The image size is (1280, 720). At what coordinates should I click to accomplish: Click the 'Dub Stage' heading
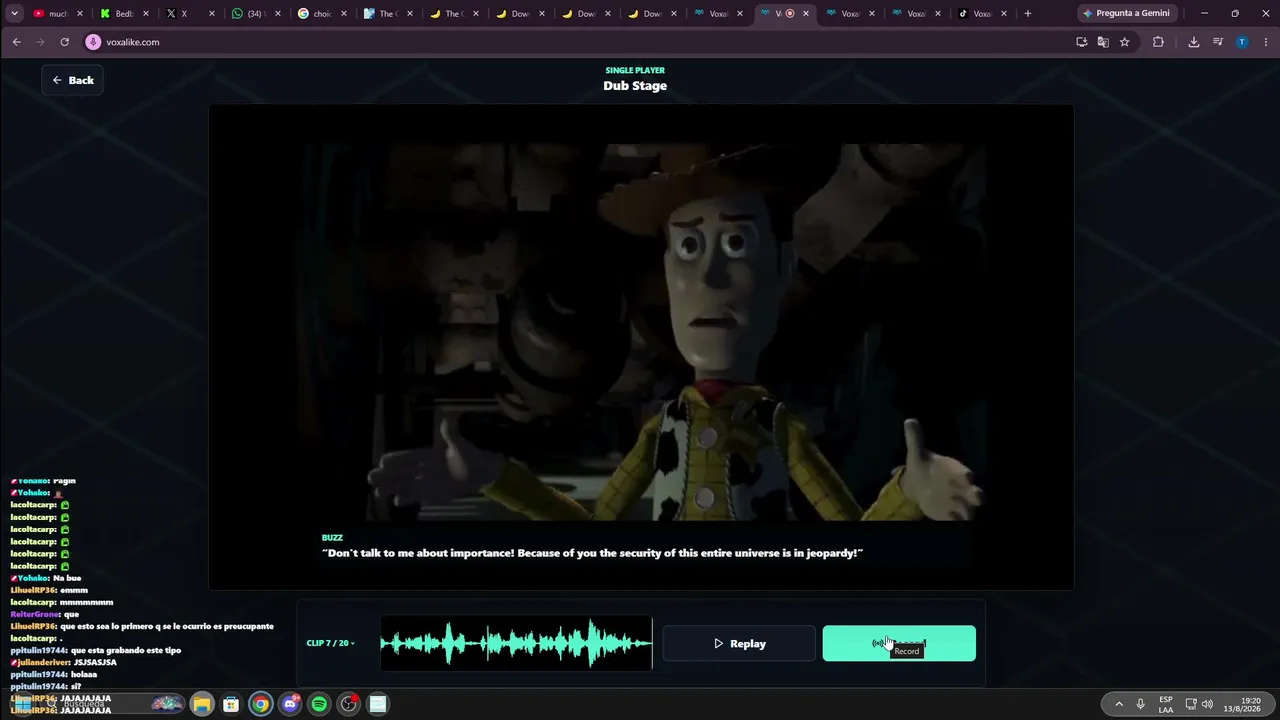click(635, 86)
